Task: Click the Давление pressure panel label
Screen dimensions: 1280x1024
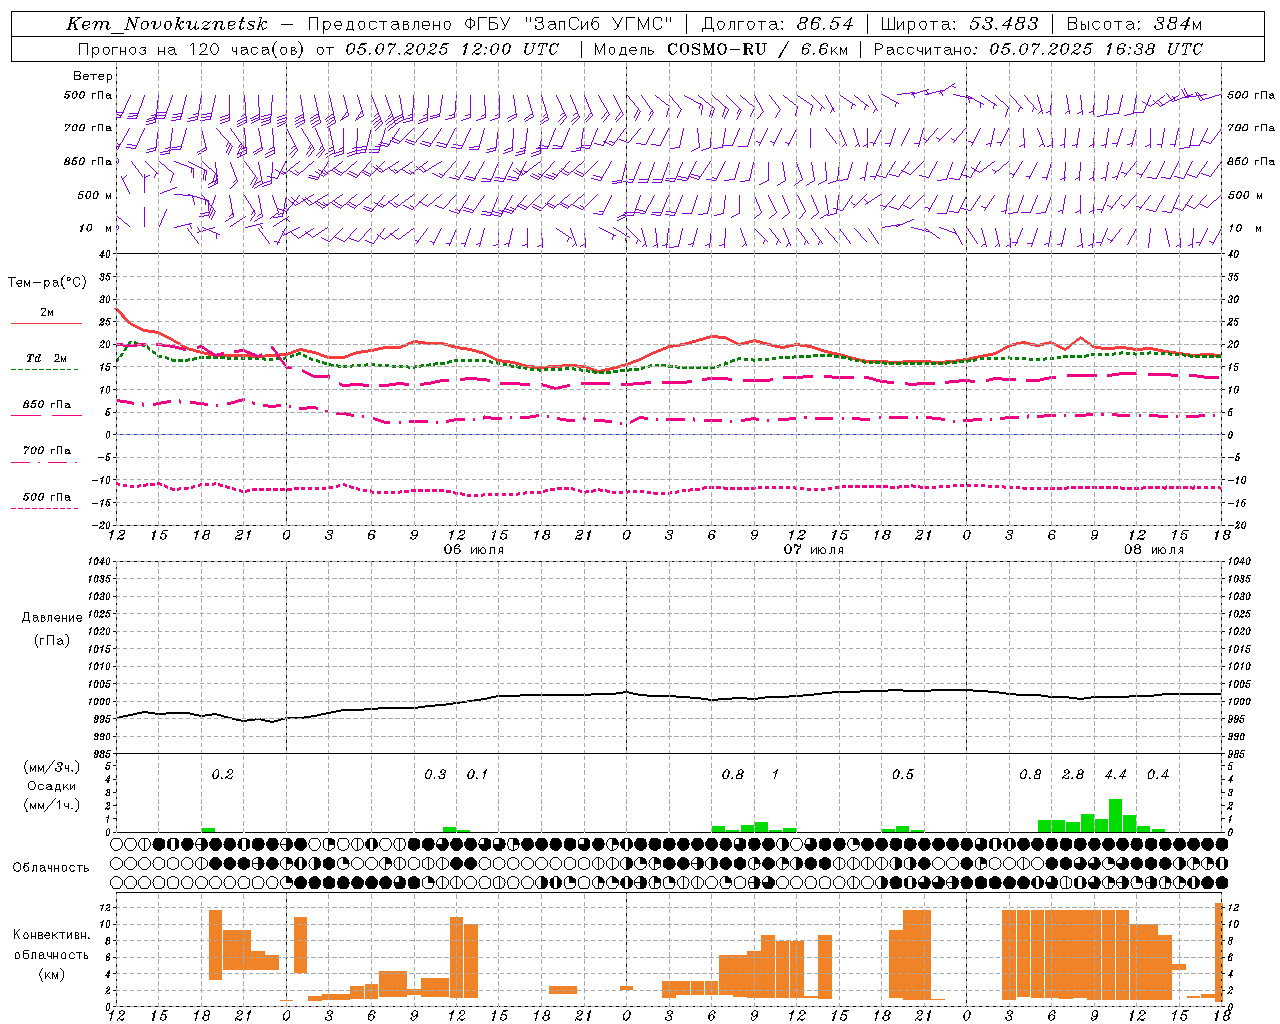Action: [x=52, y=618]
